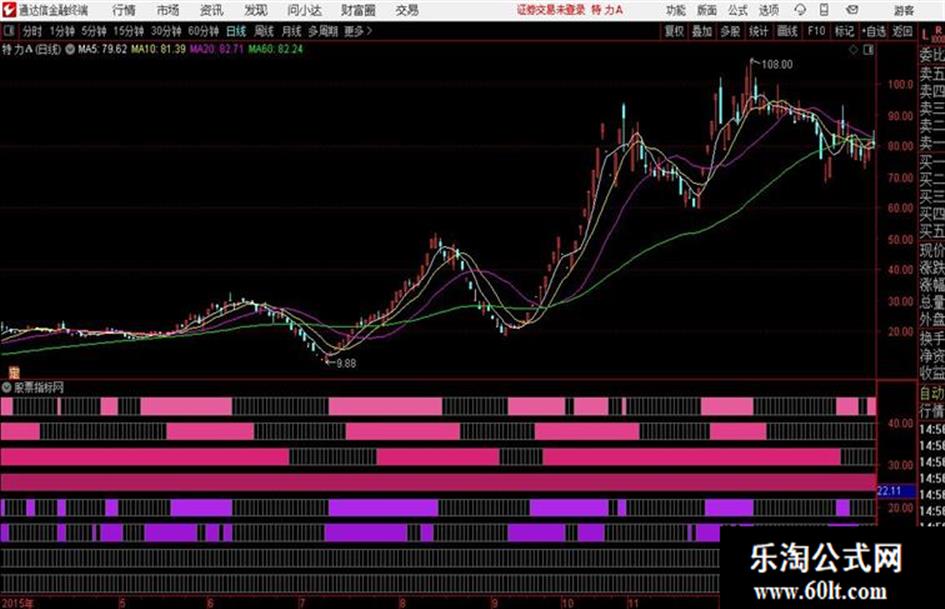Image resolution: width=945 pixels, height=609 pixels.
Task: Click the 2015年 time axis label
Action: point(17,603)
